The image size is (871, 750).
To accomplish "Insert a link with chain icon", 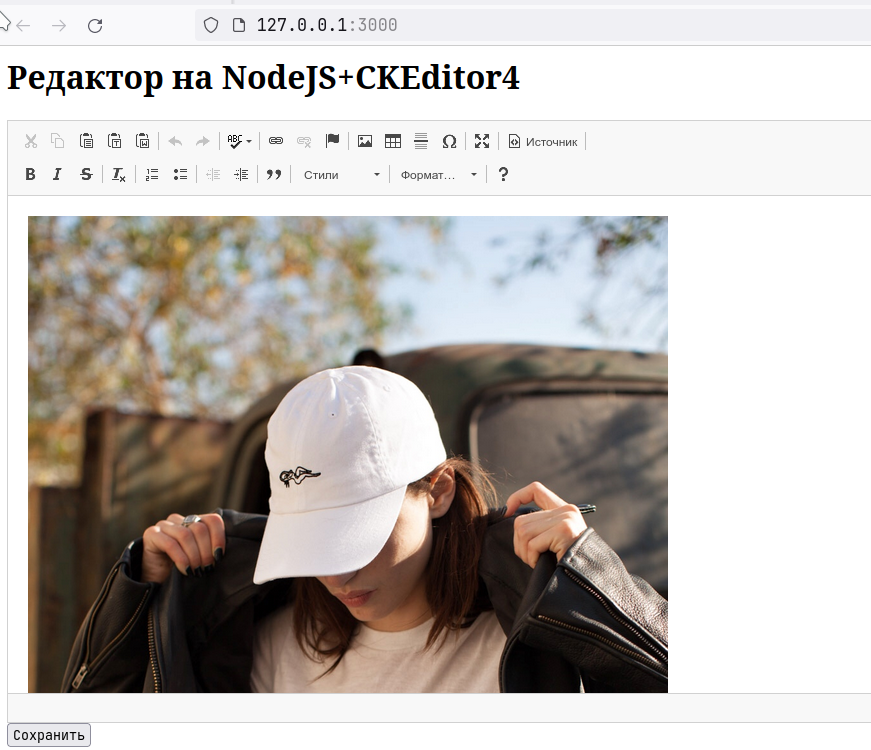I will pyautogui.click(x=276, y=141).
